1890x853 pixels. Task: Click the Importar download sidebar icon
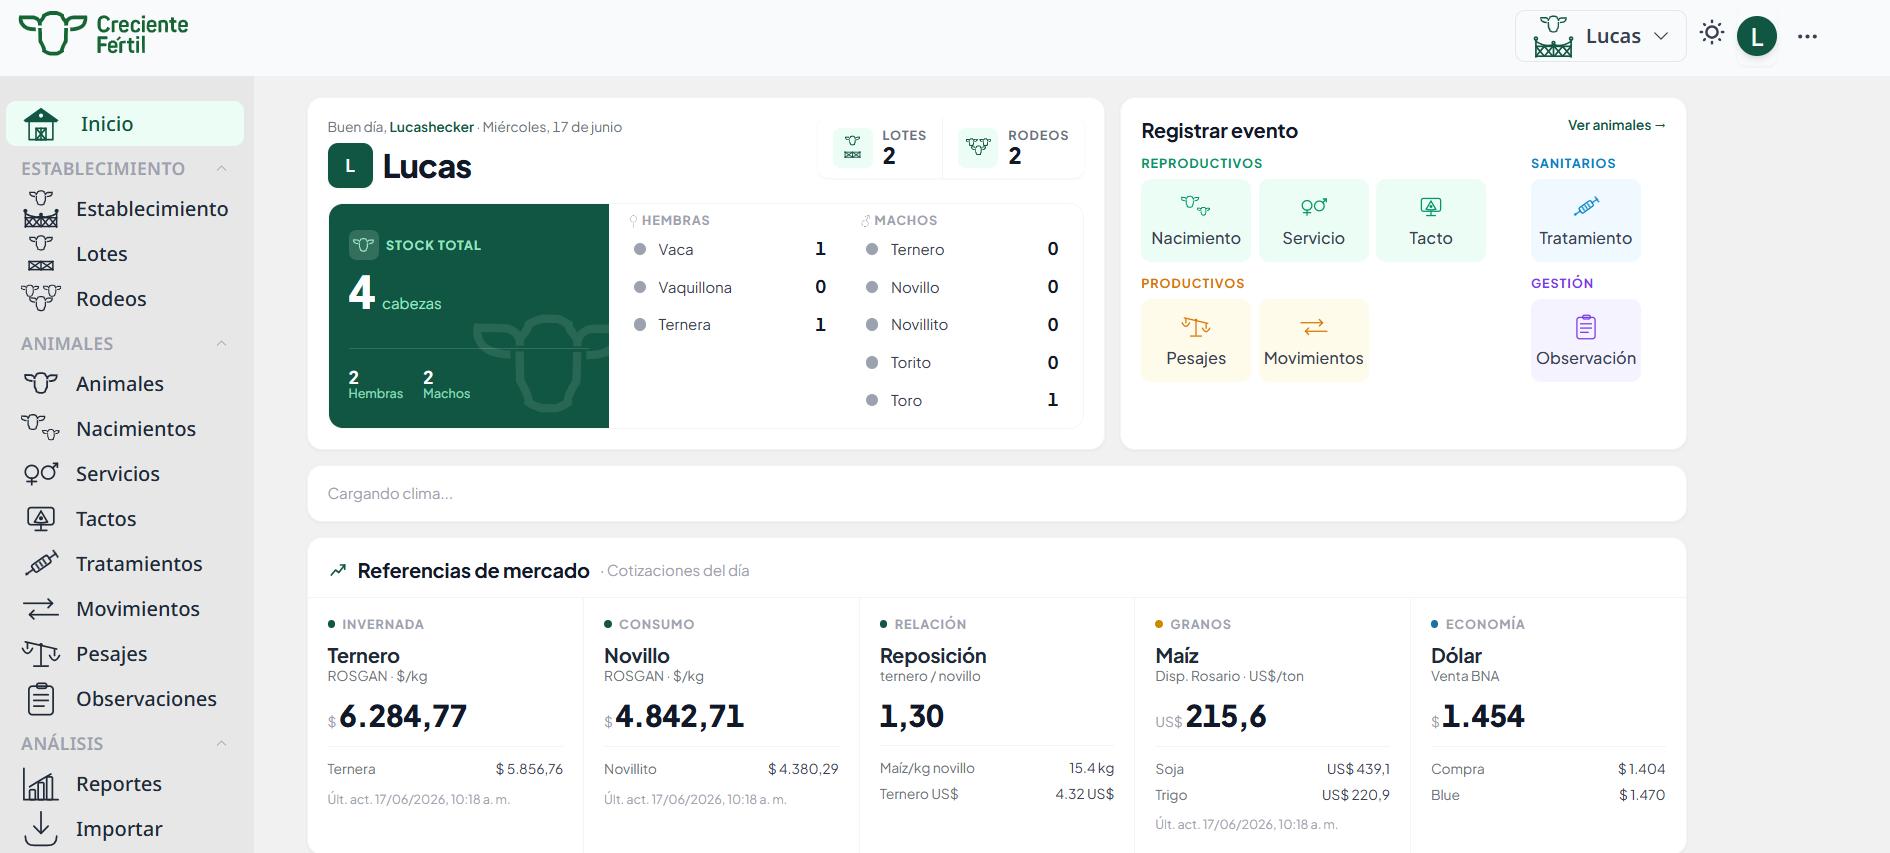(x=41, y=829)
